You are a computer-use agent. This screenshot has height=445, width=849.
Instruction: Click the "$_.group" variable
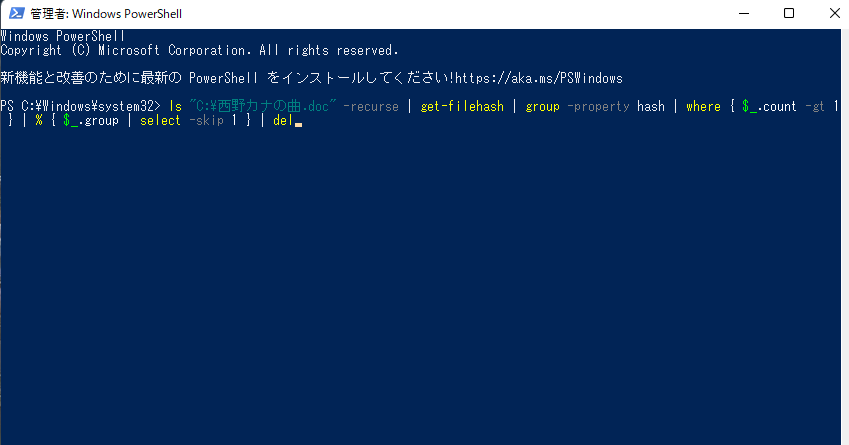coord(86,120)
